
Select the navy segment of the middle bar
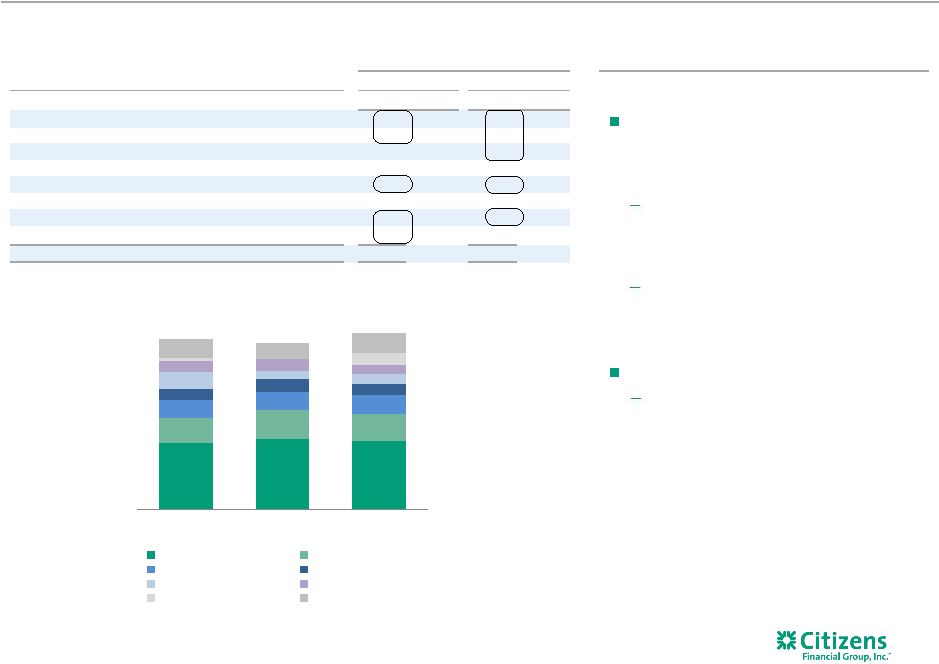283,386
